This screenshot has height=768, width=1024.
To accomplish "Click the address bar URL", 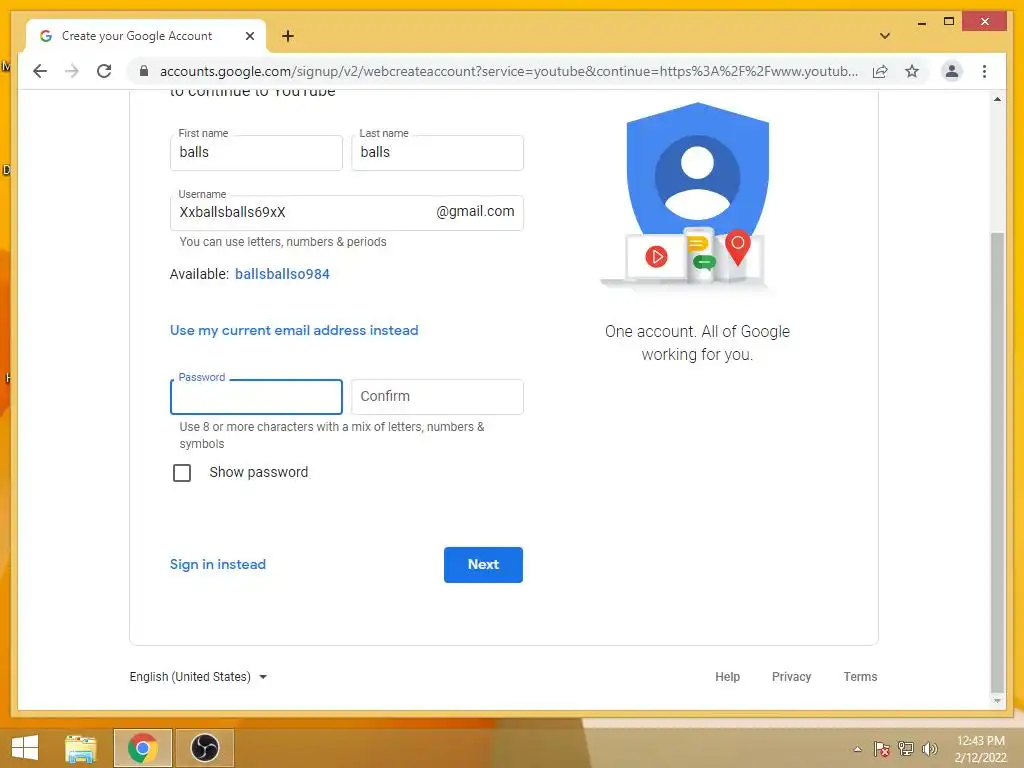I will [509, 71].
